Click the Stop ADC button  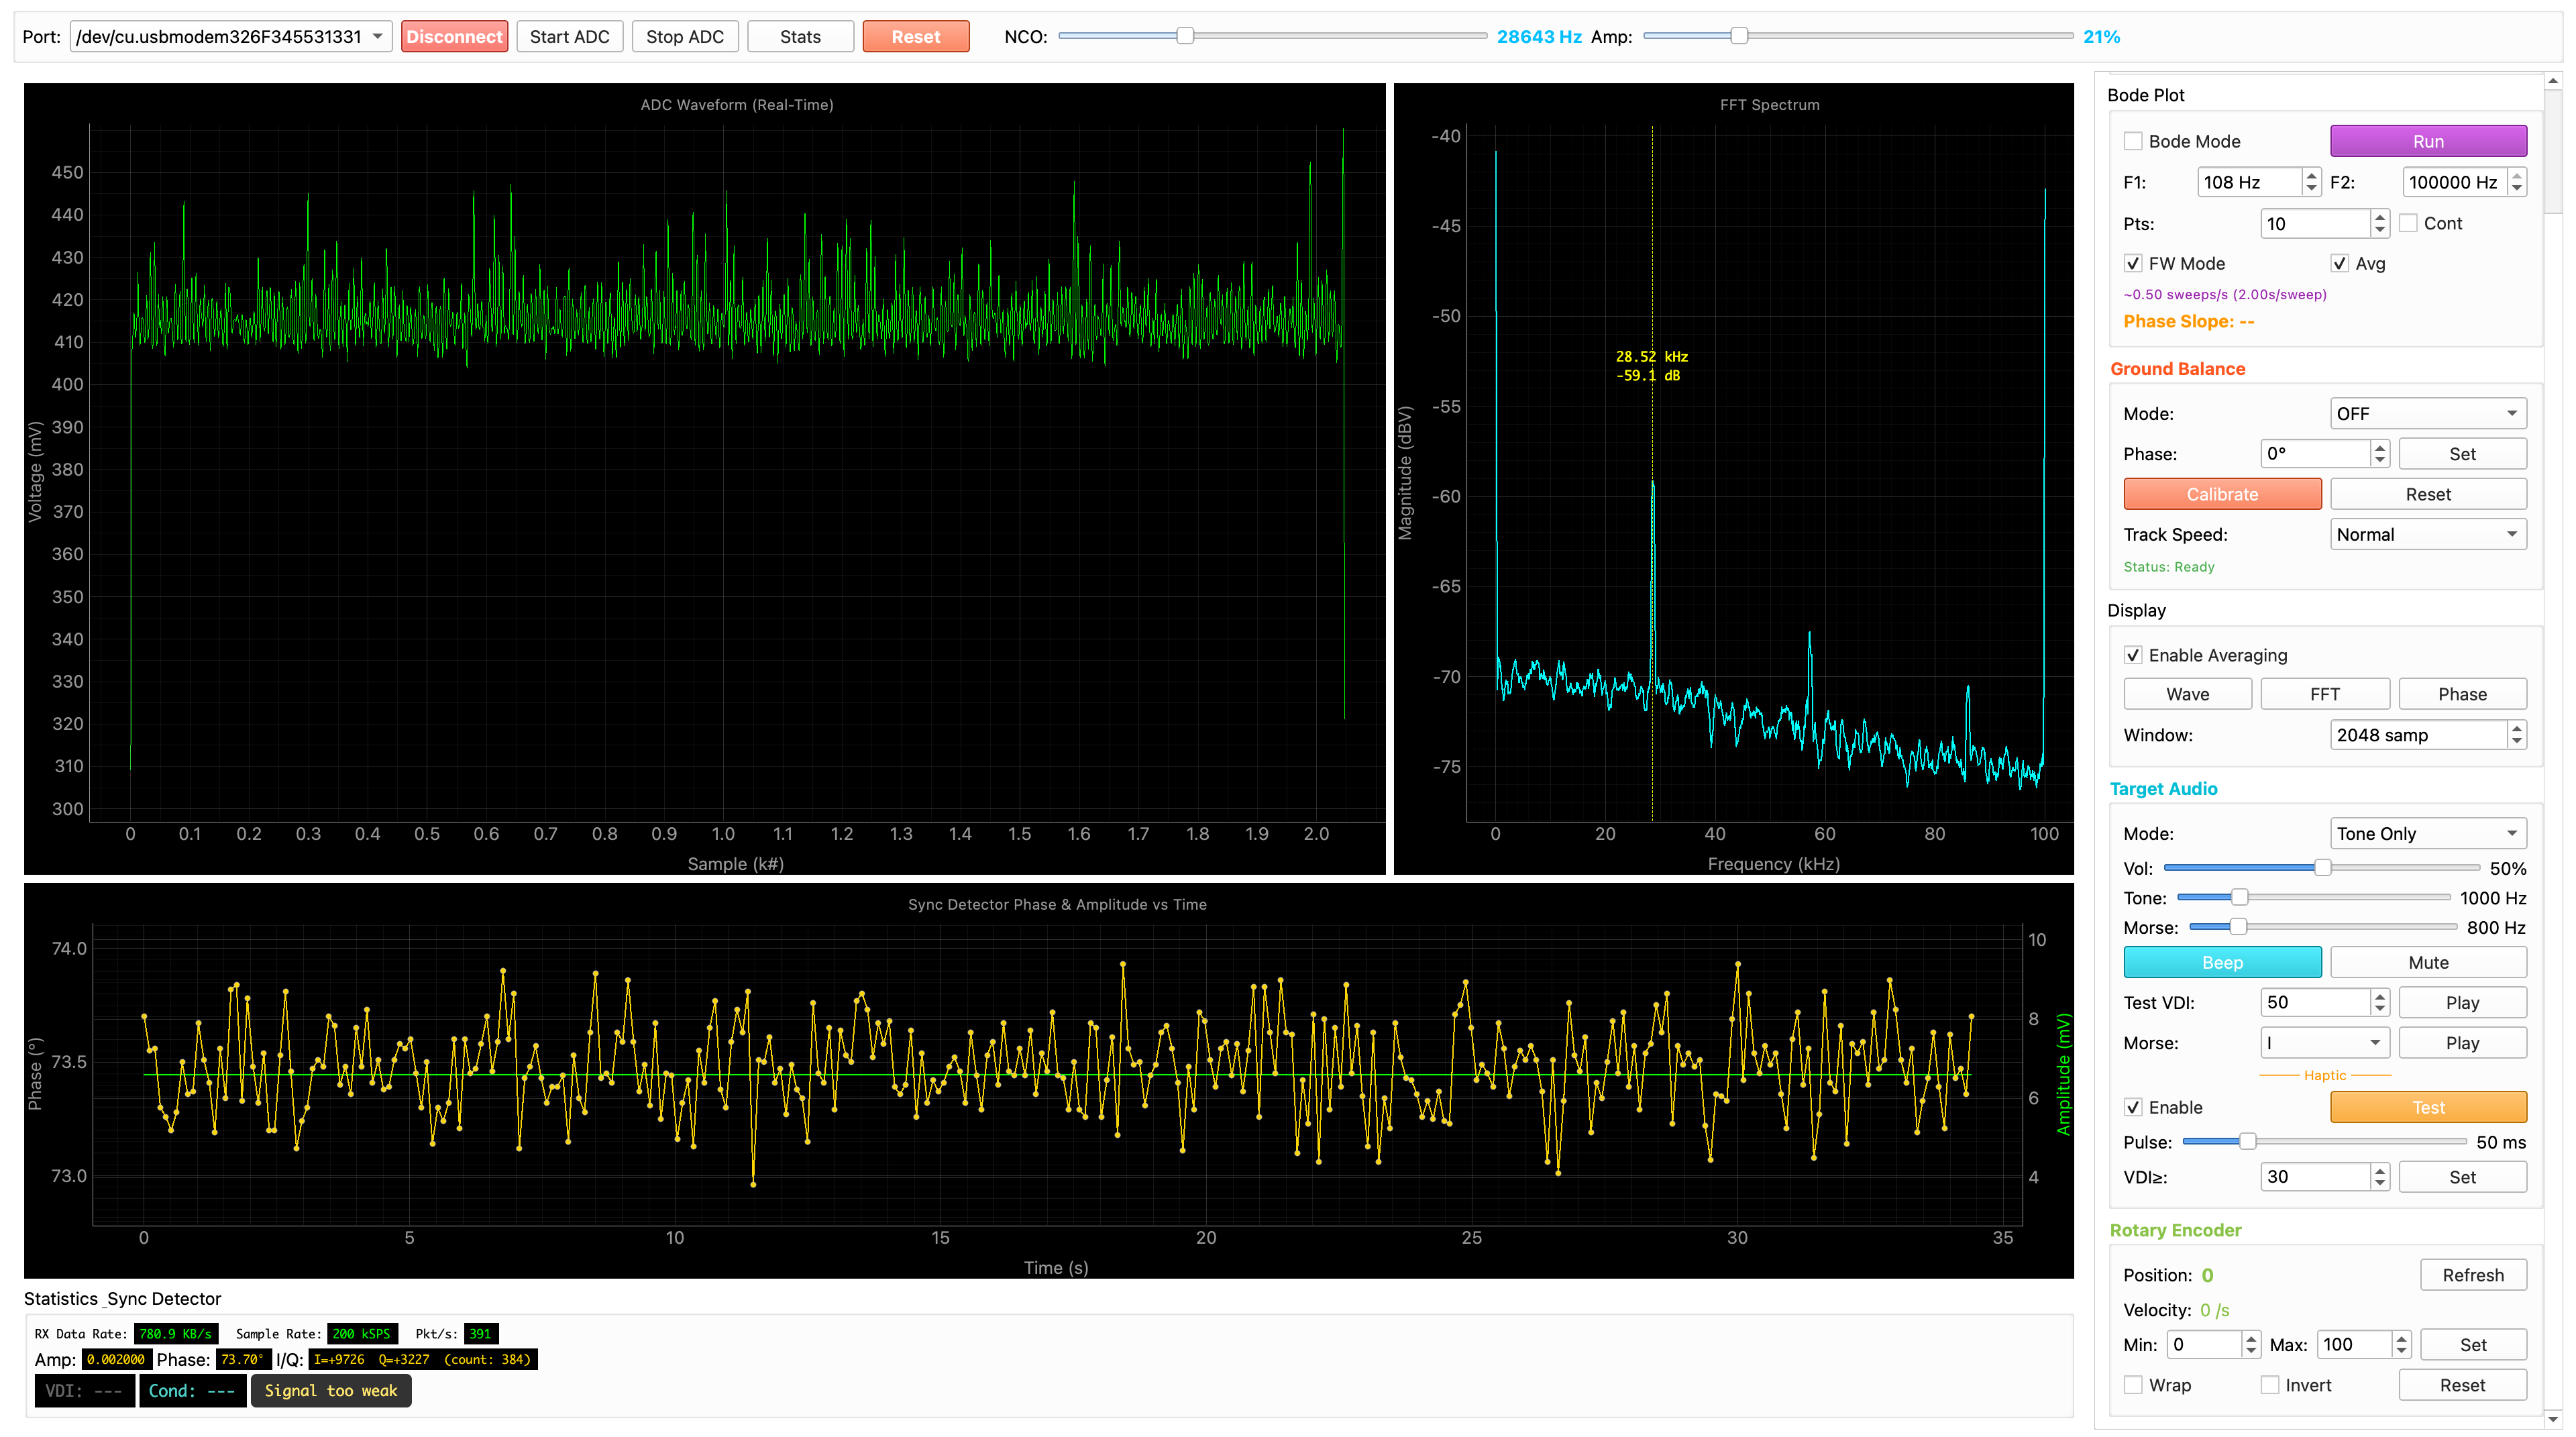point(684,37)
